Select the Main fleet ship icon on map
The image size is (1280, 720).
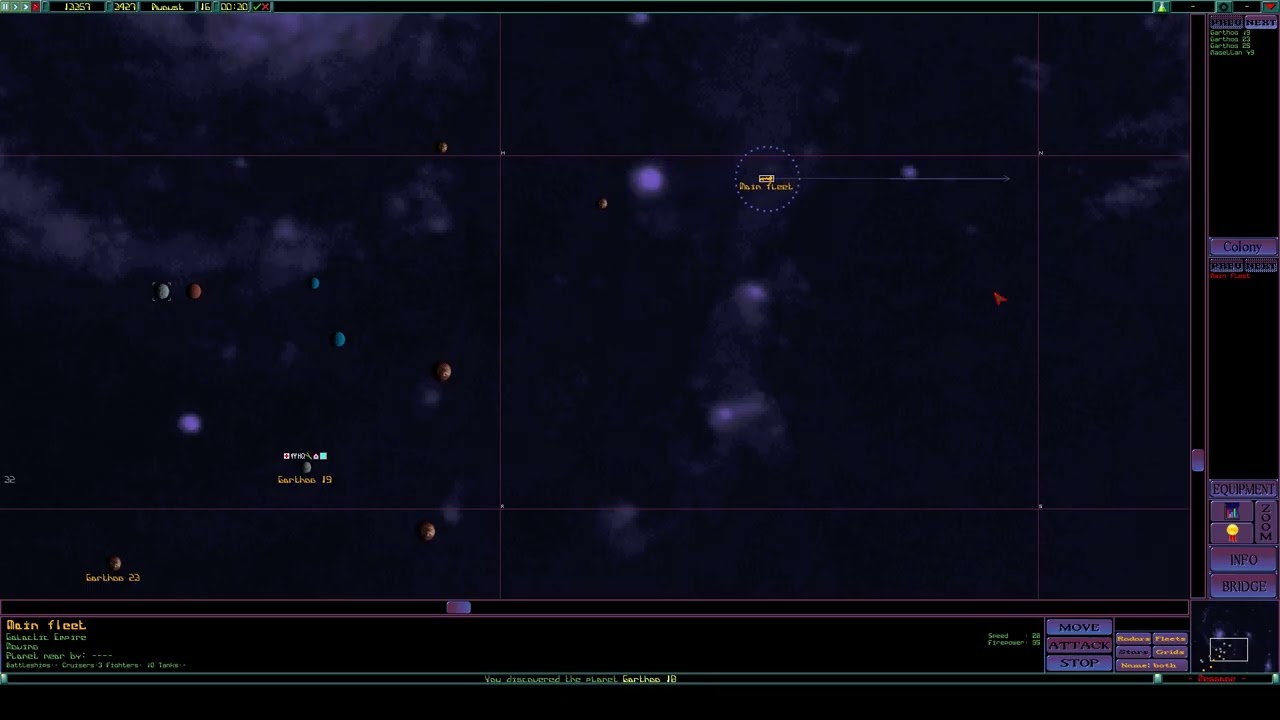point(766,178)
